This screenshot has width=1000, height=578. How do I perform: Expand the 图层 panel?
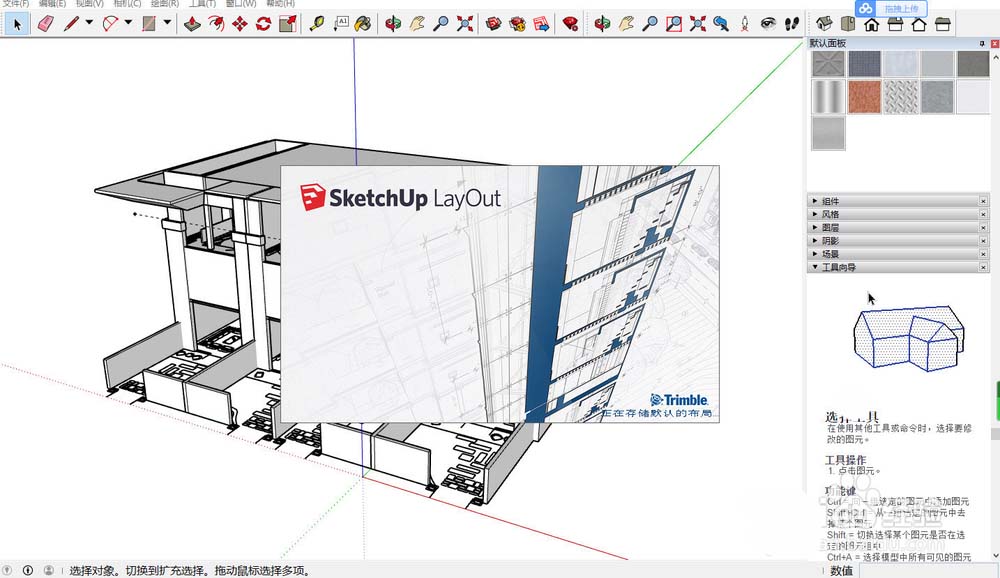pos(899,228)
